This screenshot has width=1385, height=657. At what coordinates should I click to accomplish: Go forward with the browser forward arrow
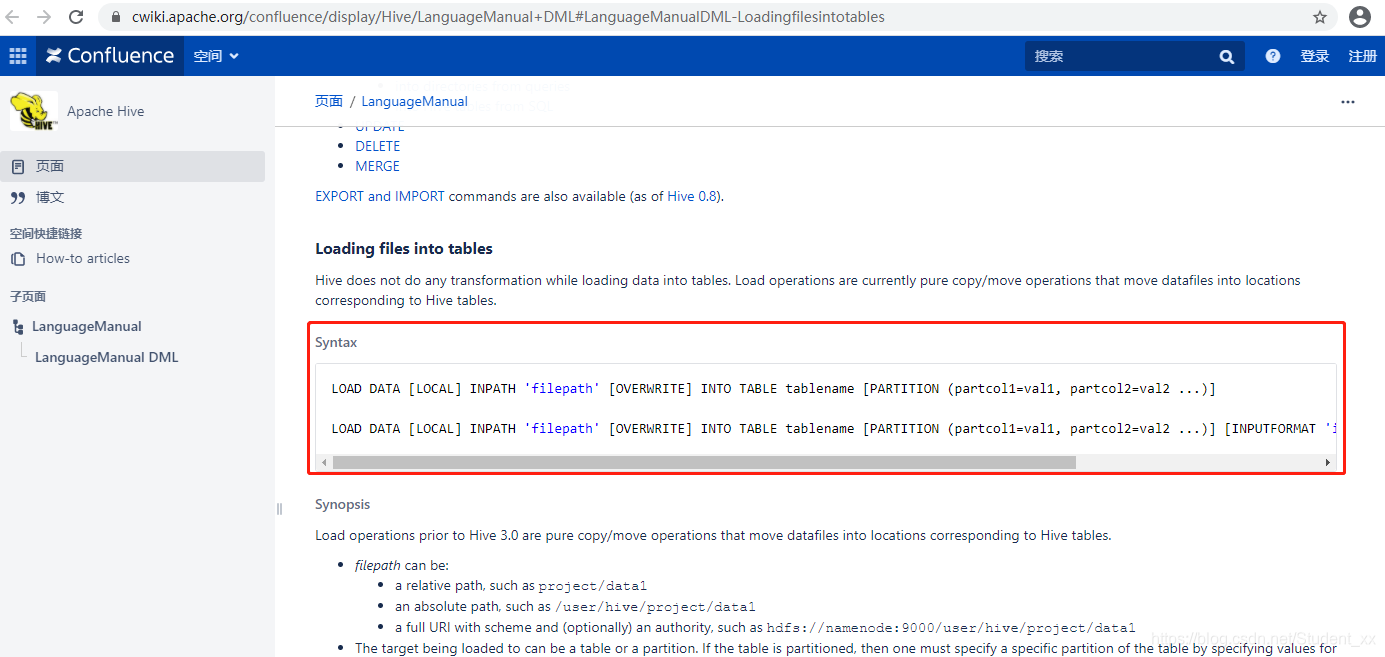43,17
